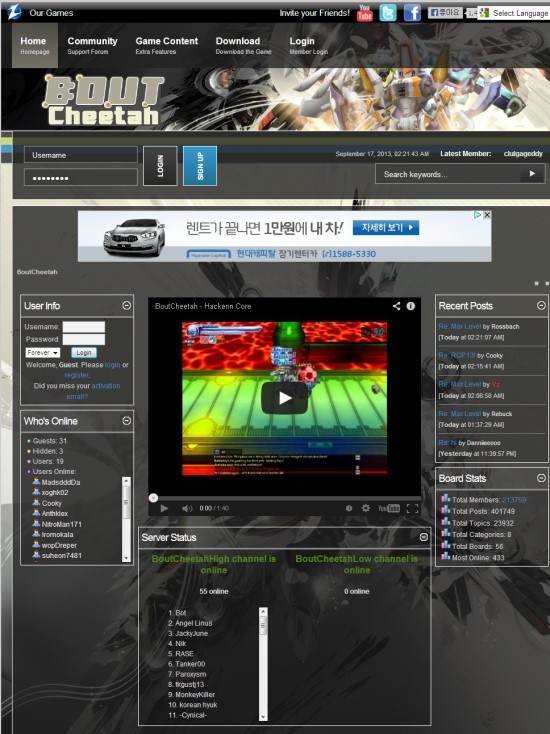Open the Facebook icon in top bar
550x734 pixels.
click(x=412, y=13)
